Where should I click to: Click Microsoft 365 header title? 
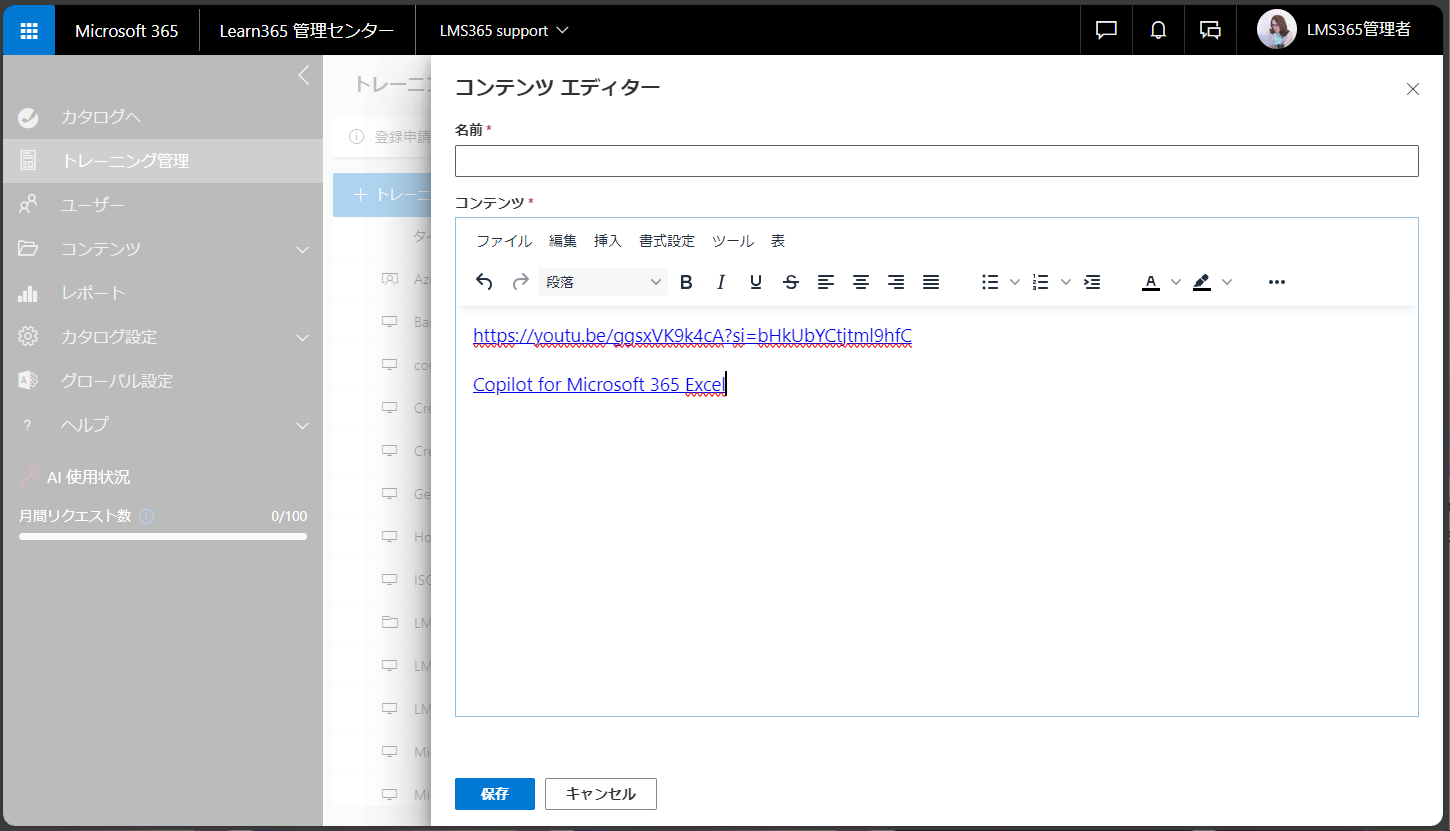(x=127, y=30)
